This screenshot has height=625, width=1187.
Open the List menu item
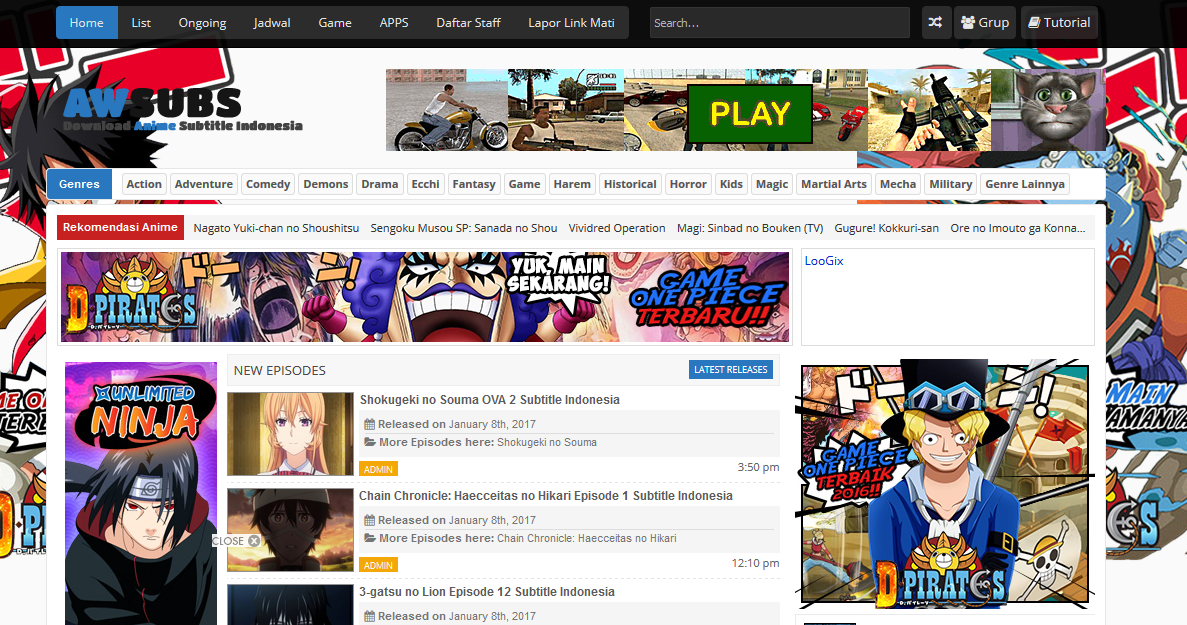point(141,23)
